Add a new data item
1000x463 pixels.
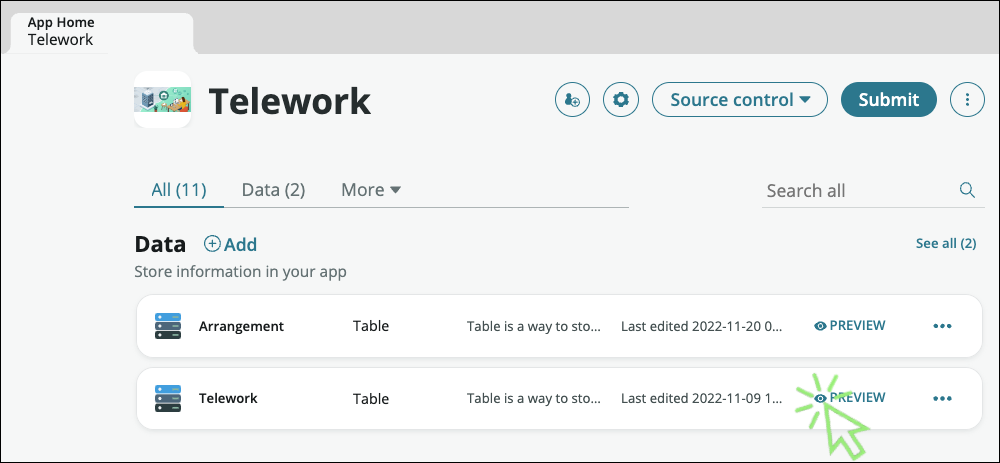231,245
